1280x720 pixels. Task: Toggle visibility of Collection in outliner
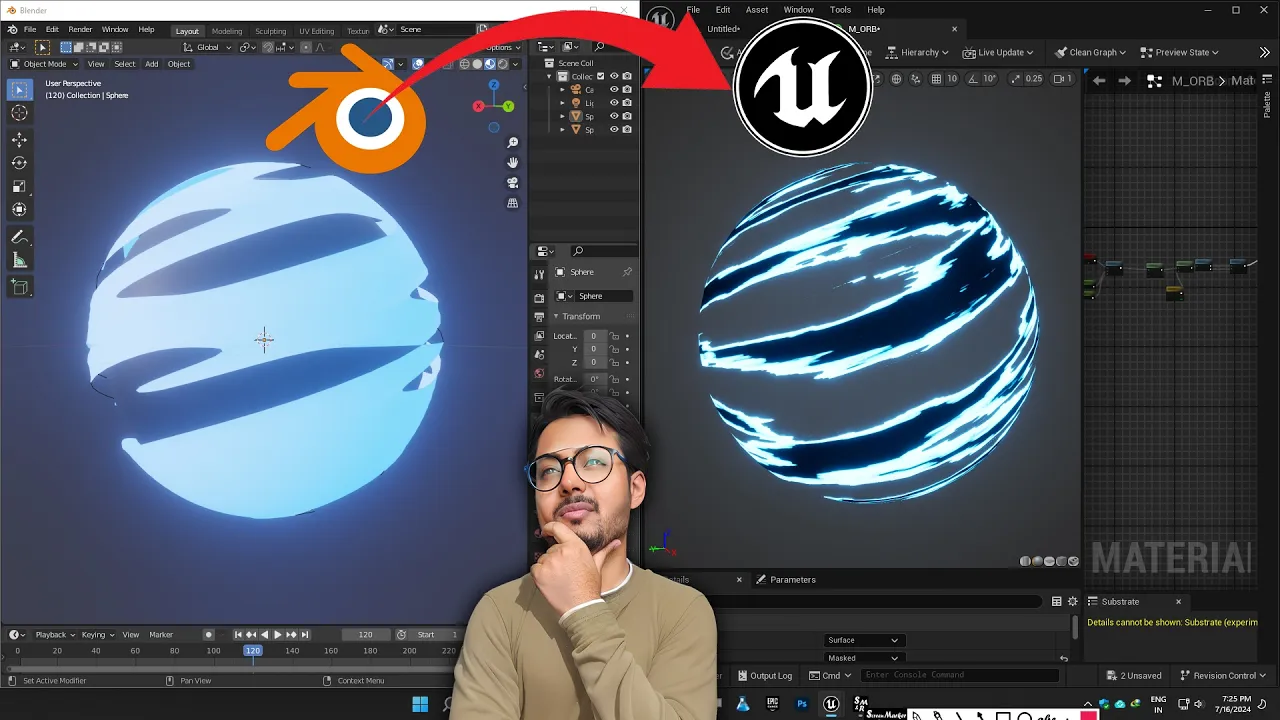(x=614, y=76)
